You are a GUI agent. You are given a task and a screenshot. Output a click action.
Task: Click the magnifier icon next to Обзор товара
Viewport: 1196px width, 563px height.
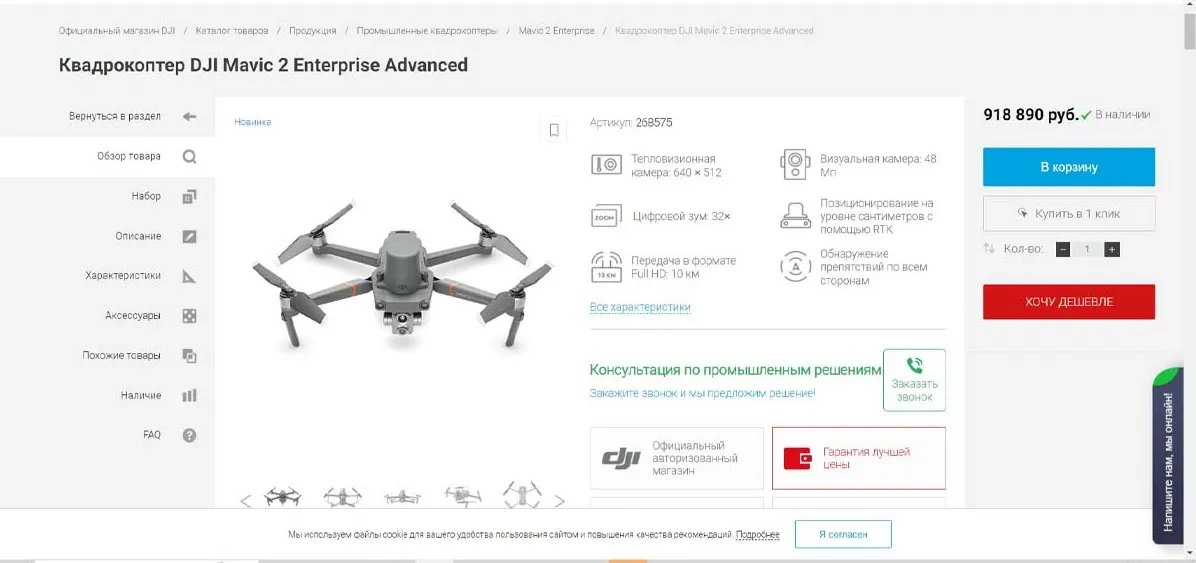(189, 156)
